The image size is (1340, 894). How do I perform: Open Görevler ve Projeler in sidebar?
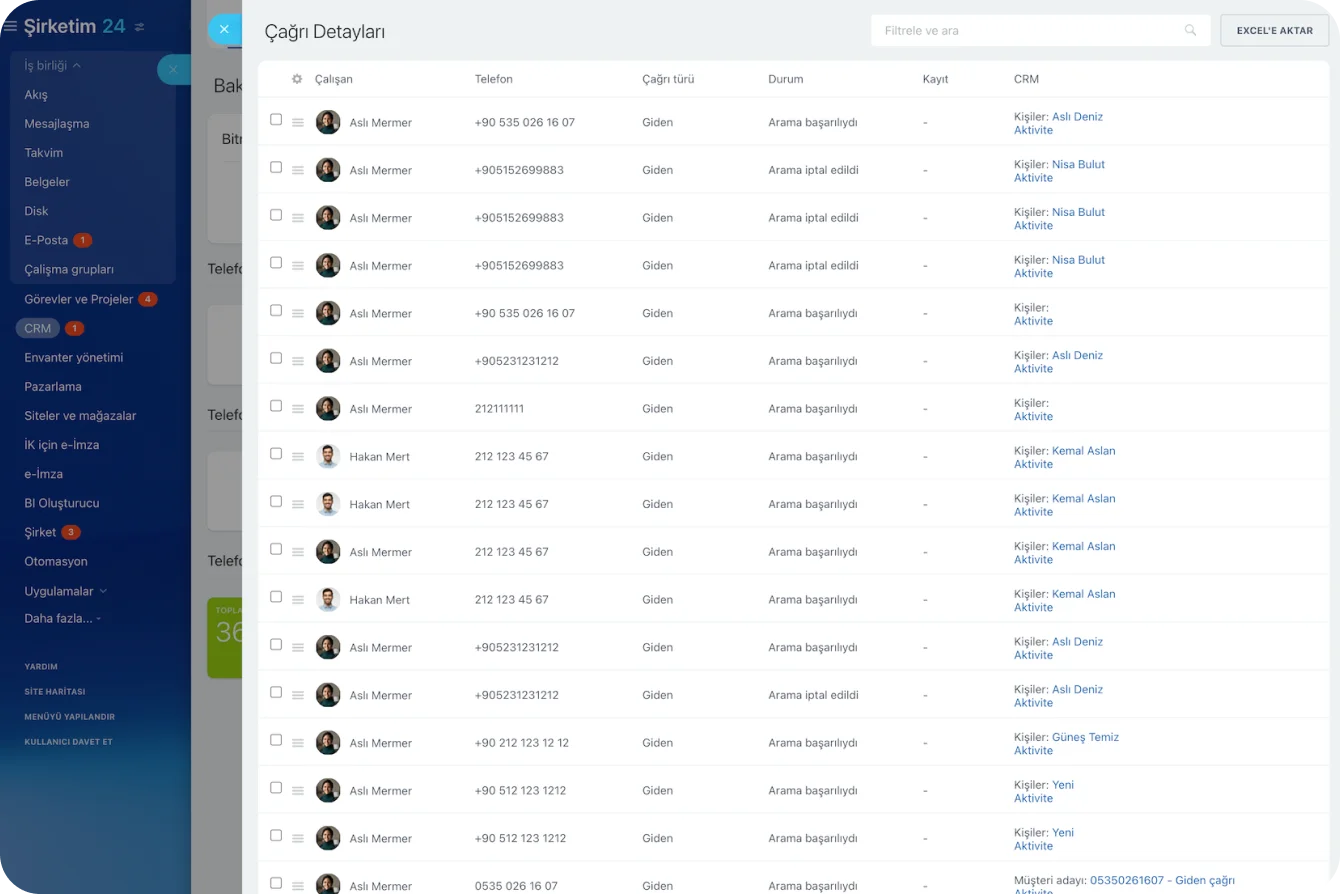coord(78,299)
